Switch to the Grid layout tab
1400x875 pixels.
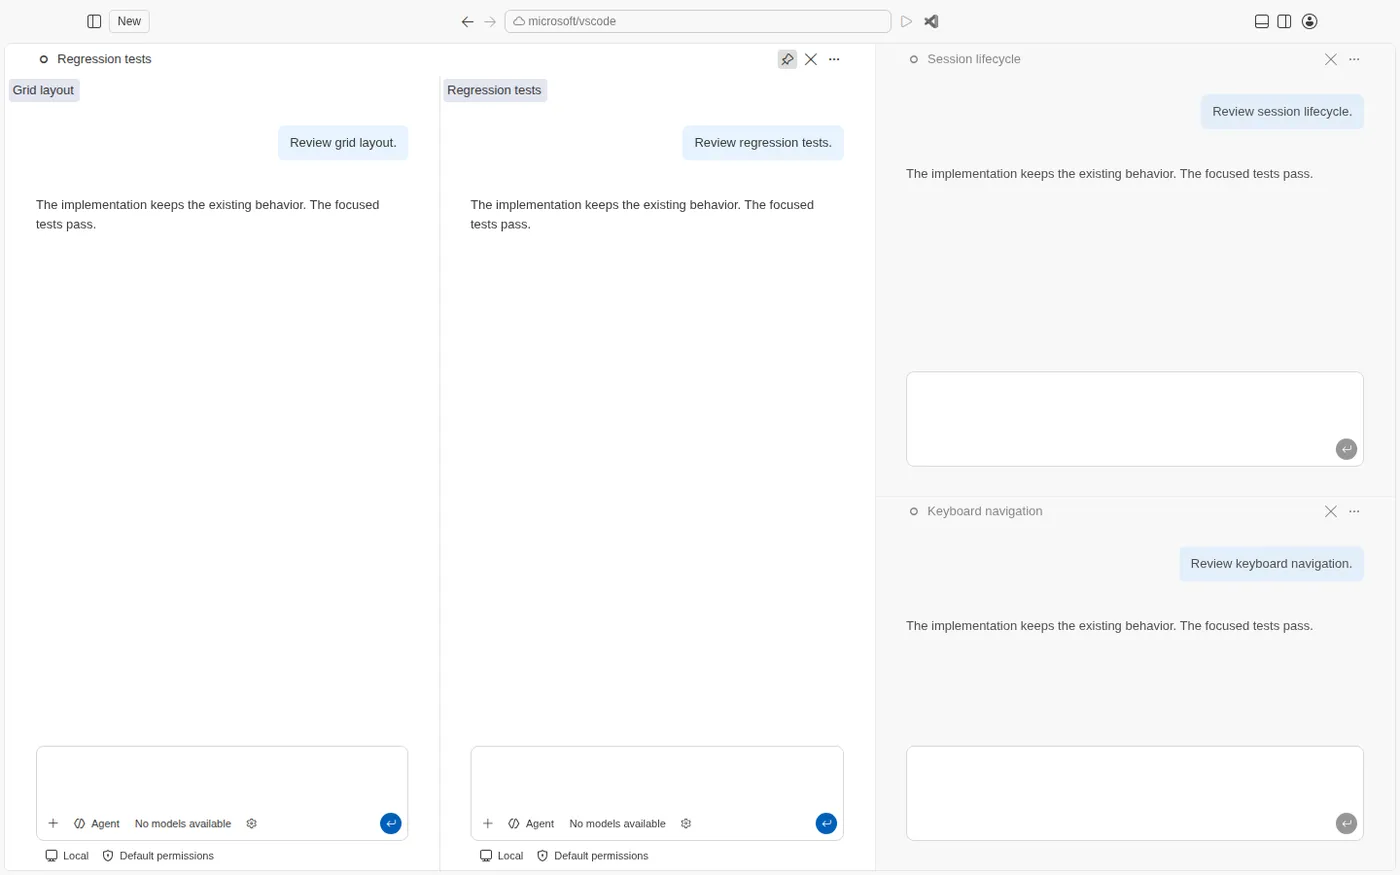pyautogui.click(x=43, y=90)
